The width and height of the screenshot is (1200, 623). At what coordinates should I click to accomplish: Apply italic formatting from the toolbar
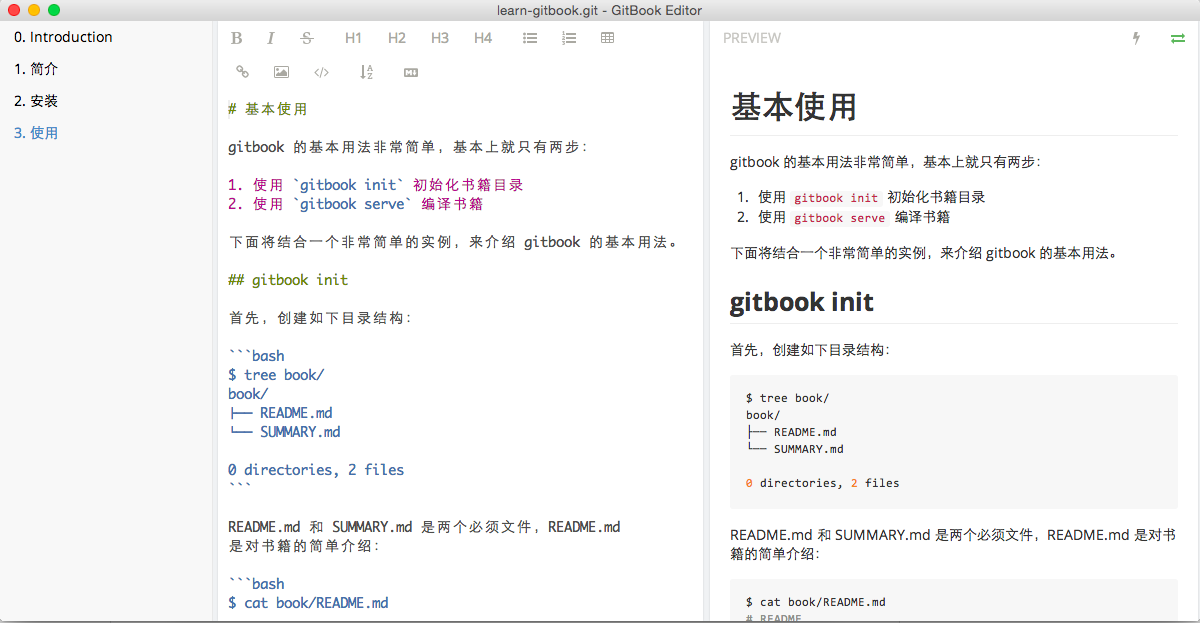point(270,38)
